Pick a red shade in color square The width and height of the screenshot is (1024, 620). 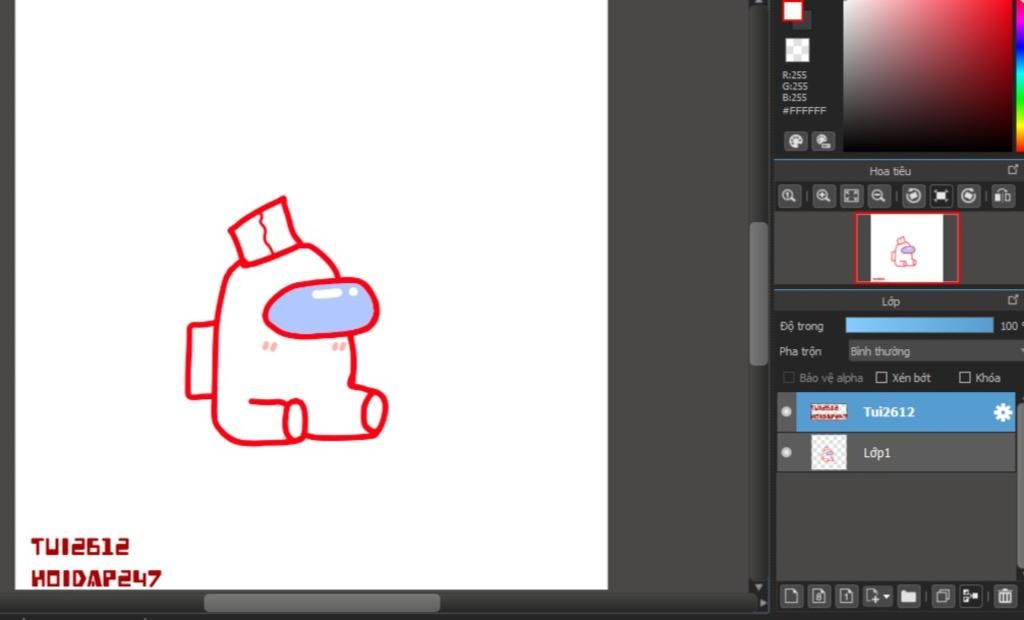click(928, 74)
